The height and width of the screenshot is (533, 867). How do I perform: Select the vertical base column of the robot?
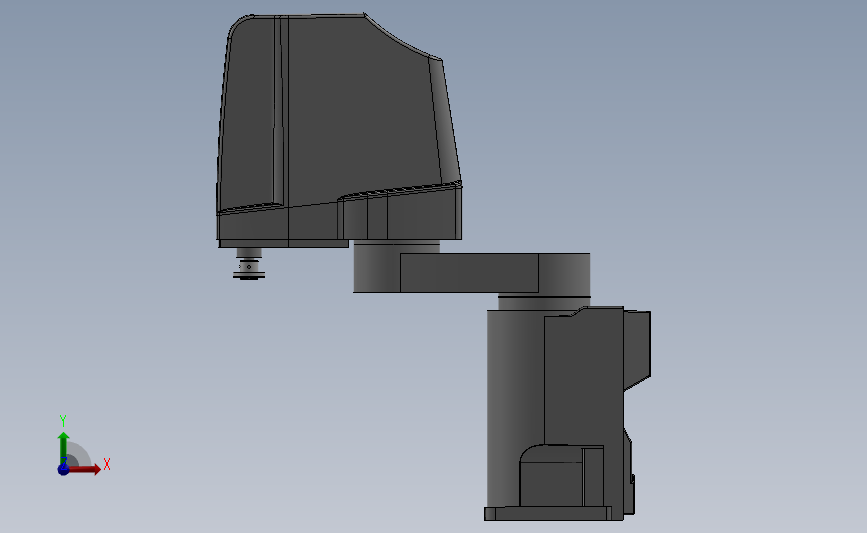(515, 409)
